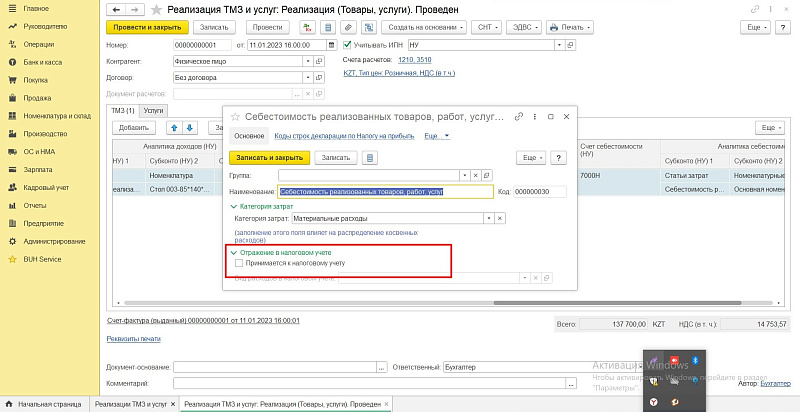Click the favorite star icon in the dialog title
Viewport: 800px width, 412px height.
click(234, 116)
